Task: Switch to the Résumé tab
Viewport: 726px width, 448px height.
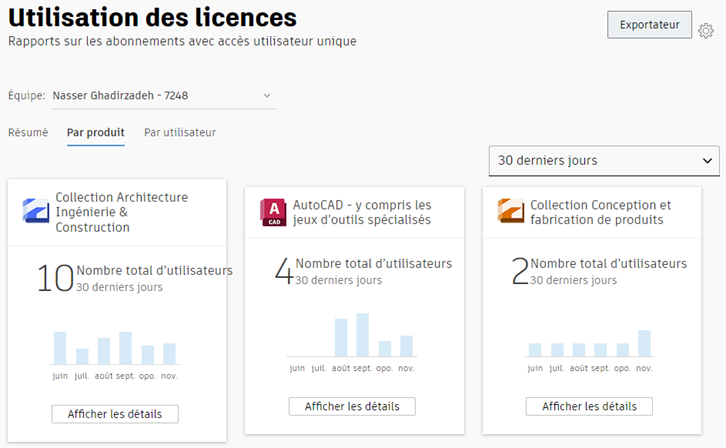Action: tap(28, 133)
